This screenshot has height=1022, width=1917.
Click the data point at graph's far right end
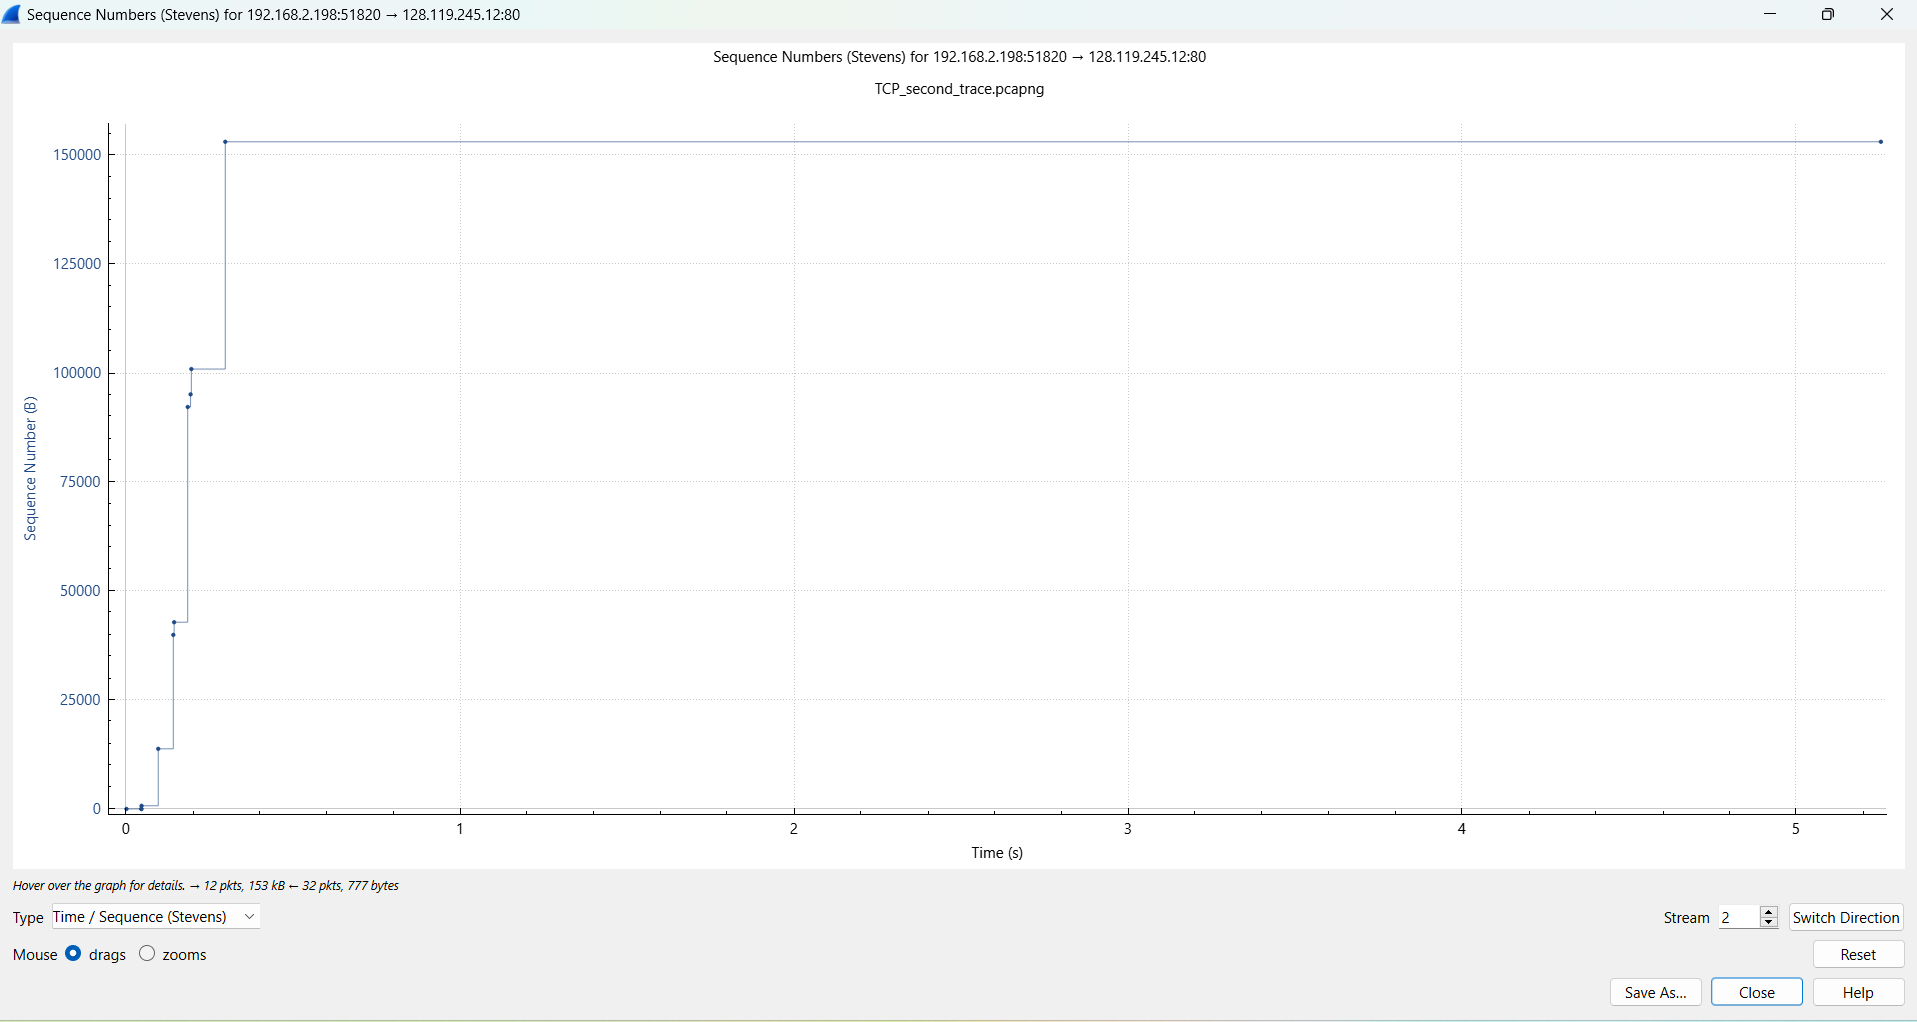[x=1881, y=142]
